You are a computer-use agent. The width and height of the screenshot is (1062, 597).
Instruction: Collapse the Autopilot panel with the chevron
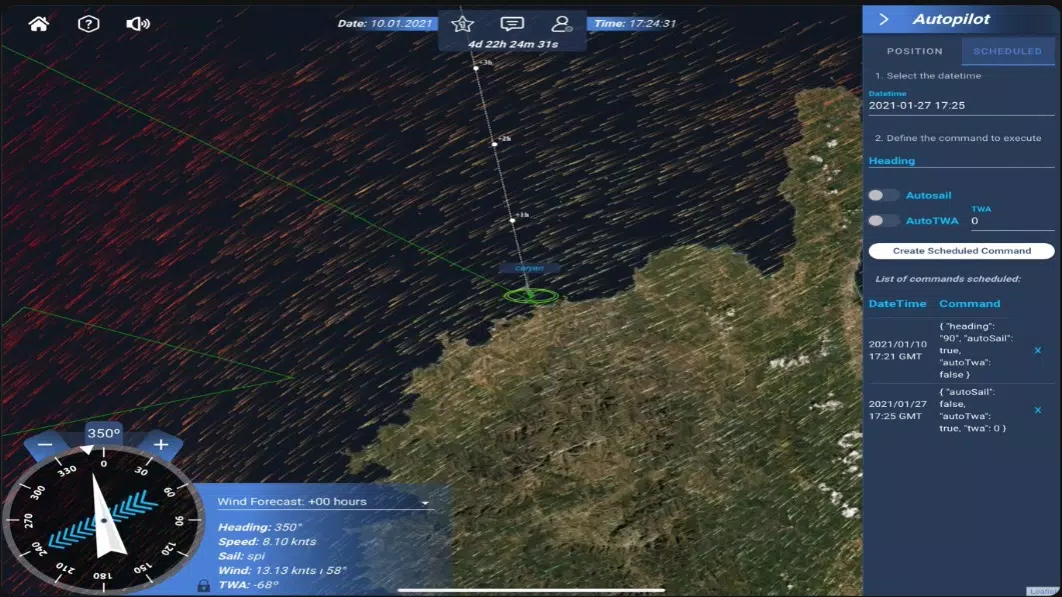pos(883,18)
